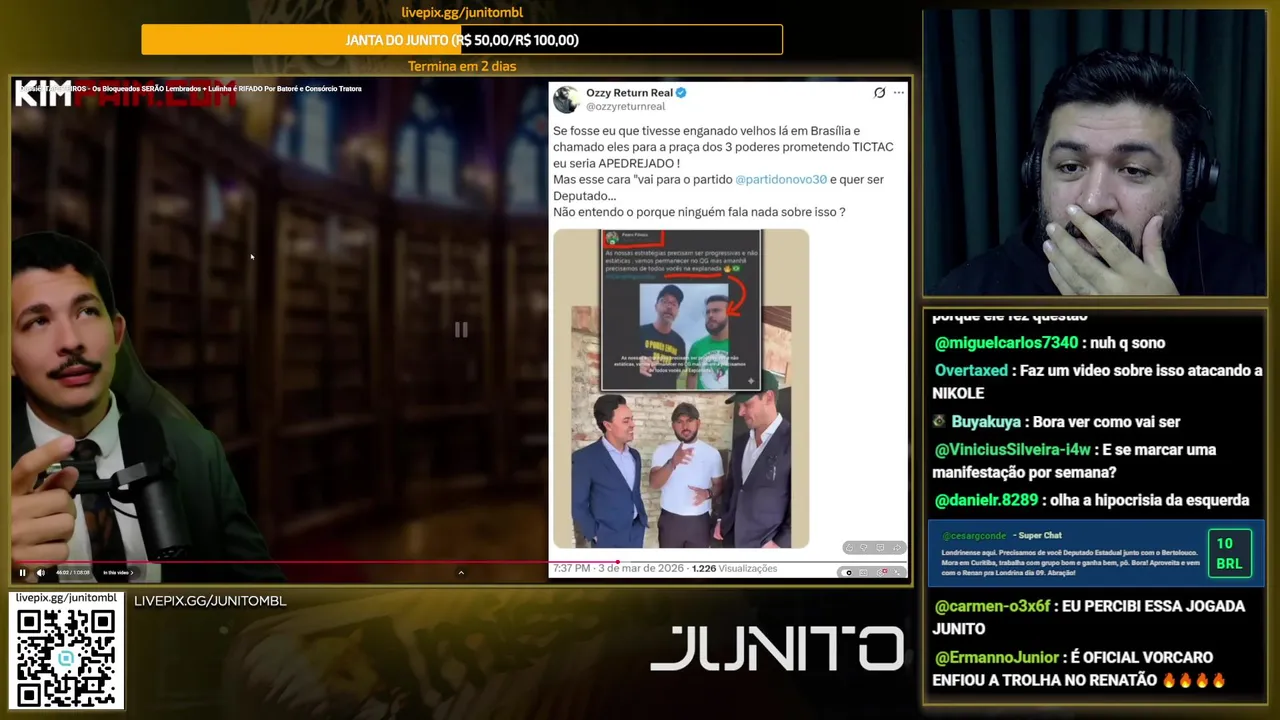Click the fullscreen exit icon in player
Screen dimensions: 1280x720
896,573
